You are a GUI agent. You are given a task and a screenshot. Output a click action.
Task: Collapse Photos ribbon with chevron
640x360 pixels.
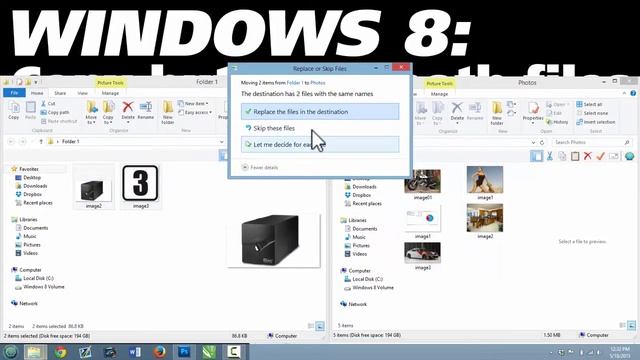[x=624, y=93]
